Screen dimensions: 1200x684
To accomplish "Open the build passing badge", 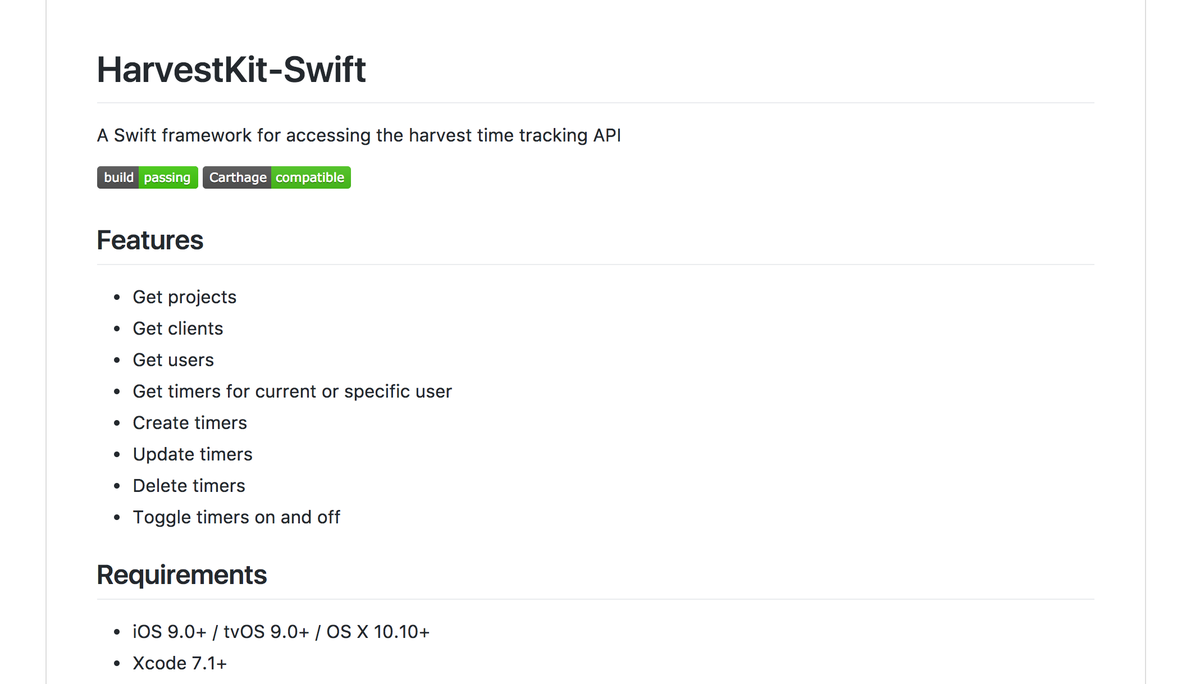I will [x=147, y=178].
